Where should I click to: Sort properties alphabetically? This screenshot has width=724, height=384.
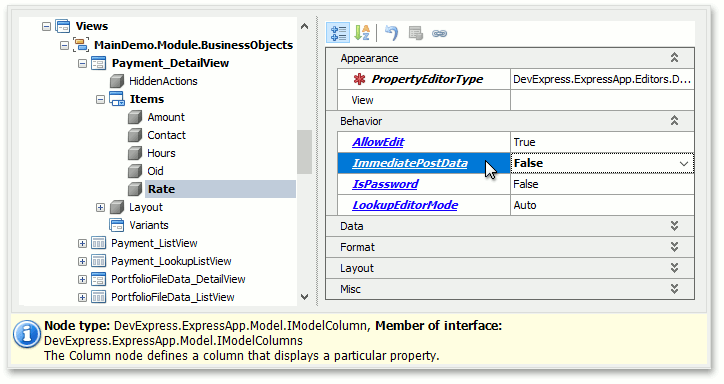(x=362, y=33)
